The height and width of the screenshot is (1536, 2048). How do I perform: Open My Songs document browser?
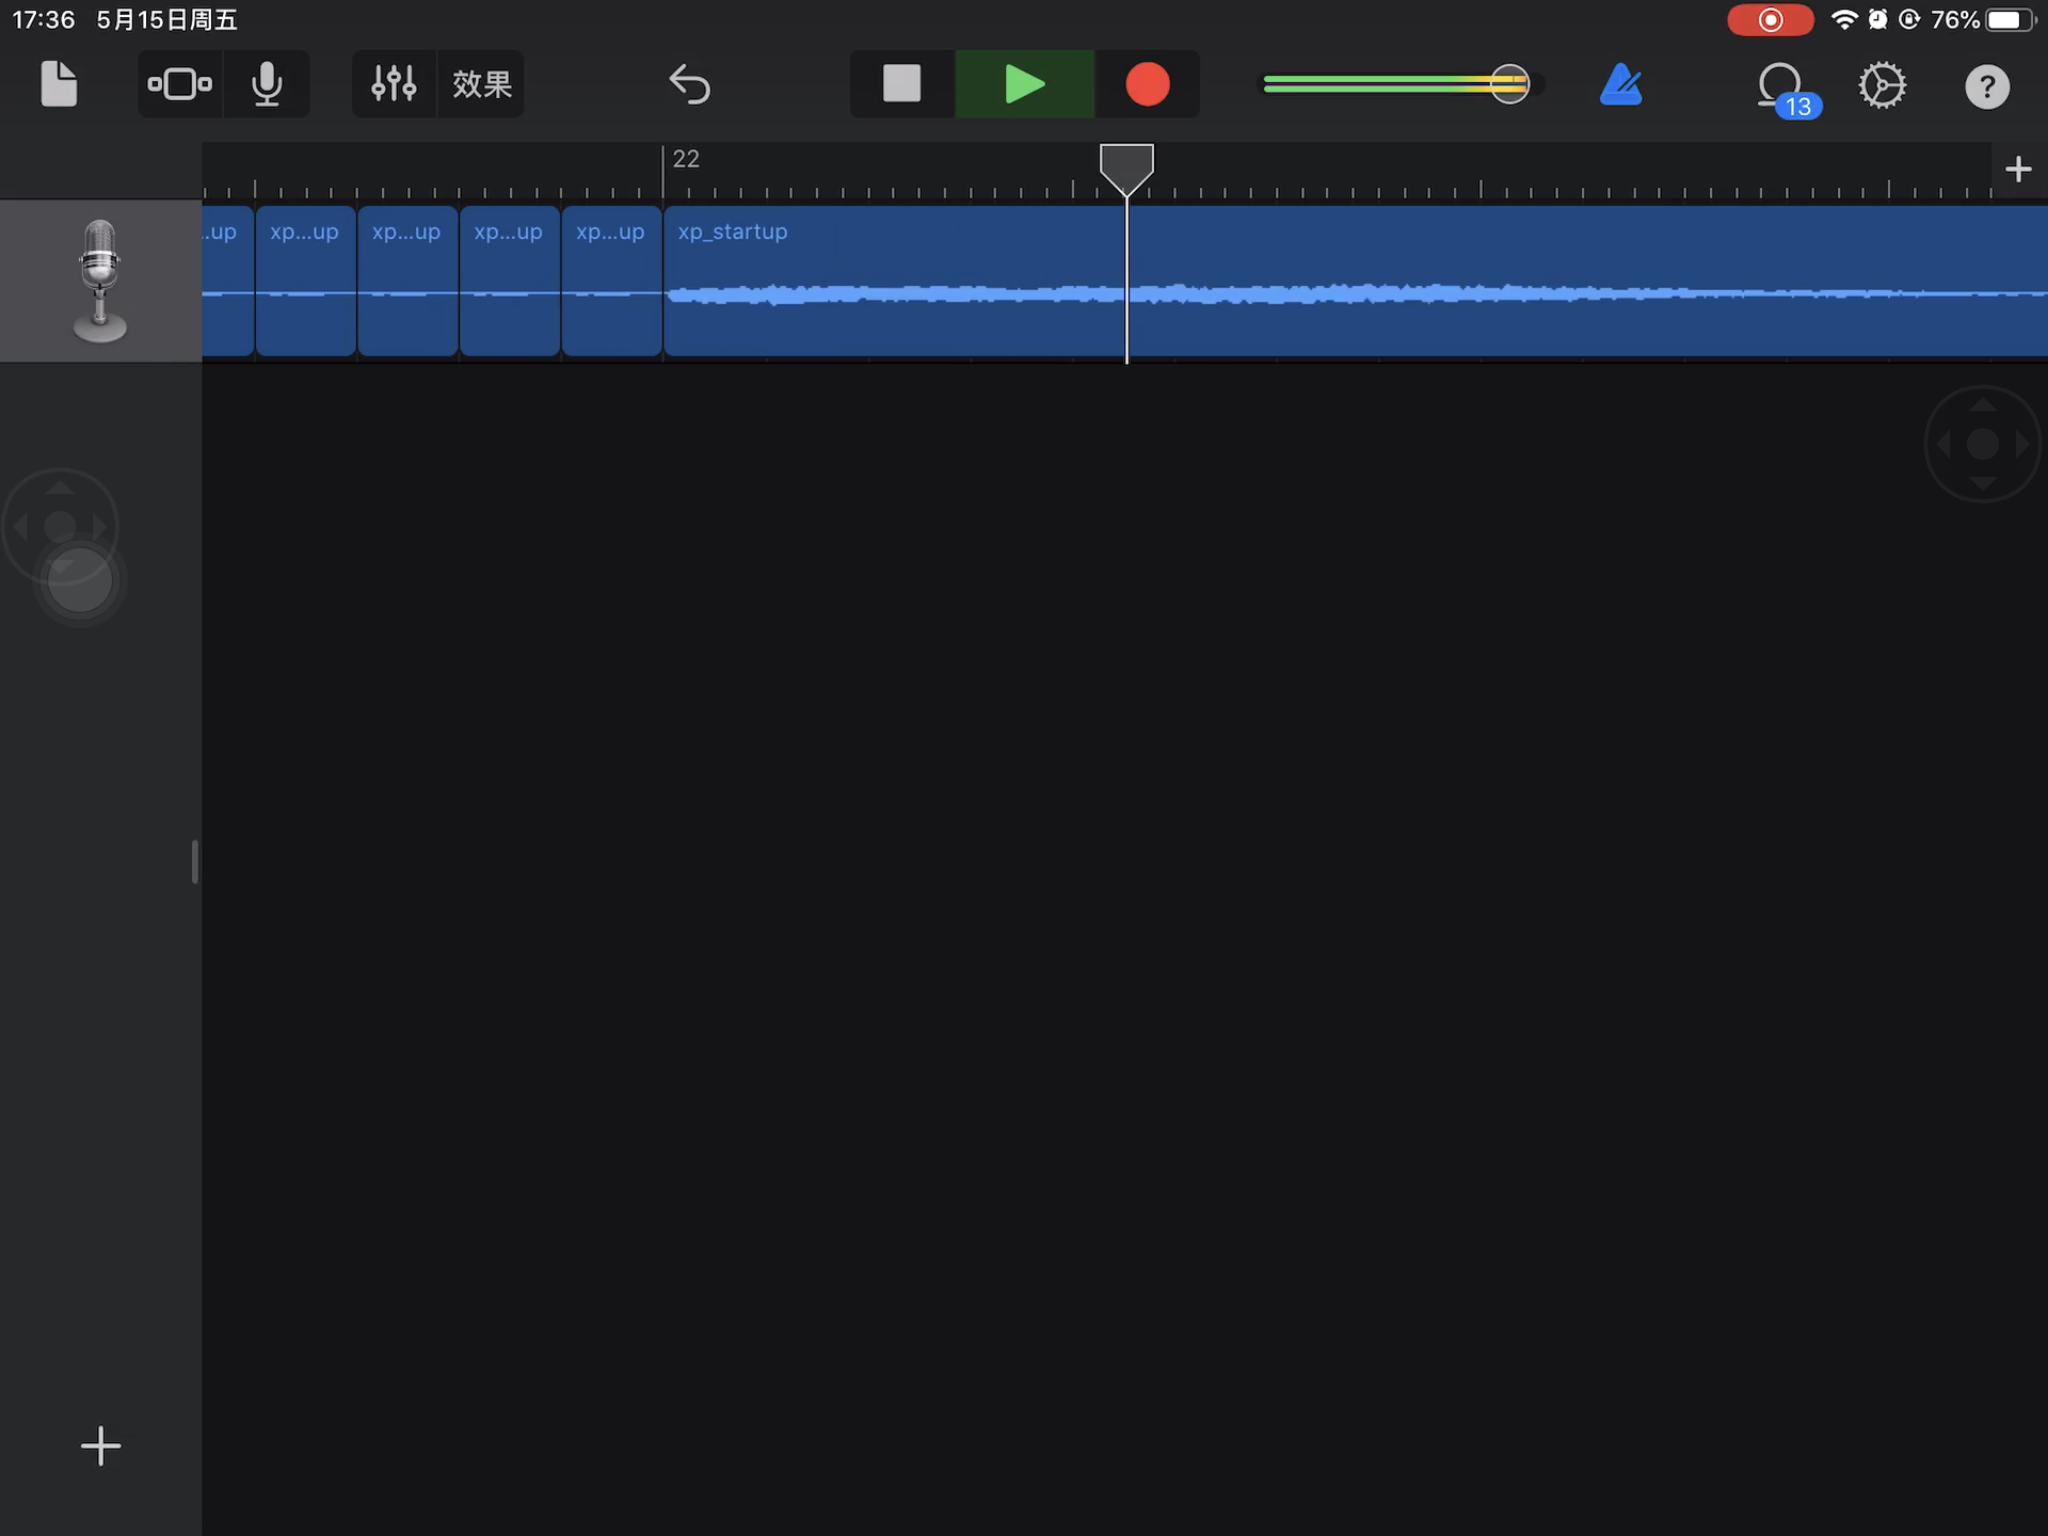[58, 84]
